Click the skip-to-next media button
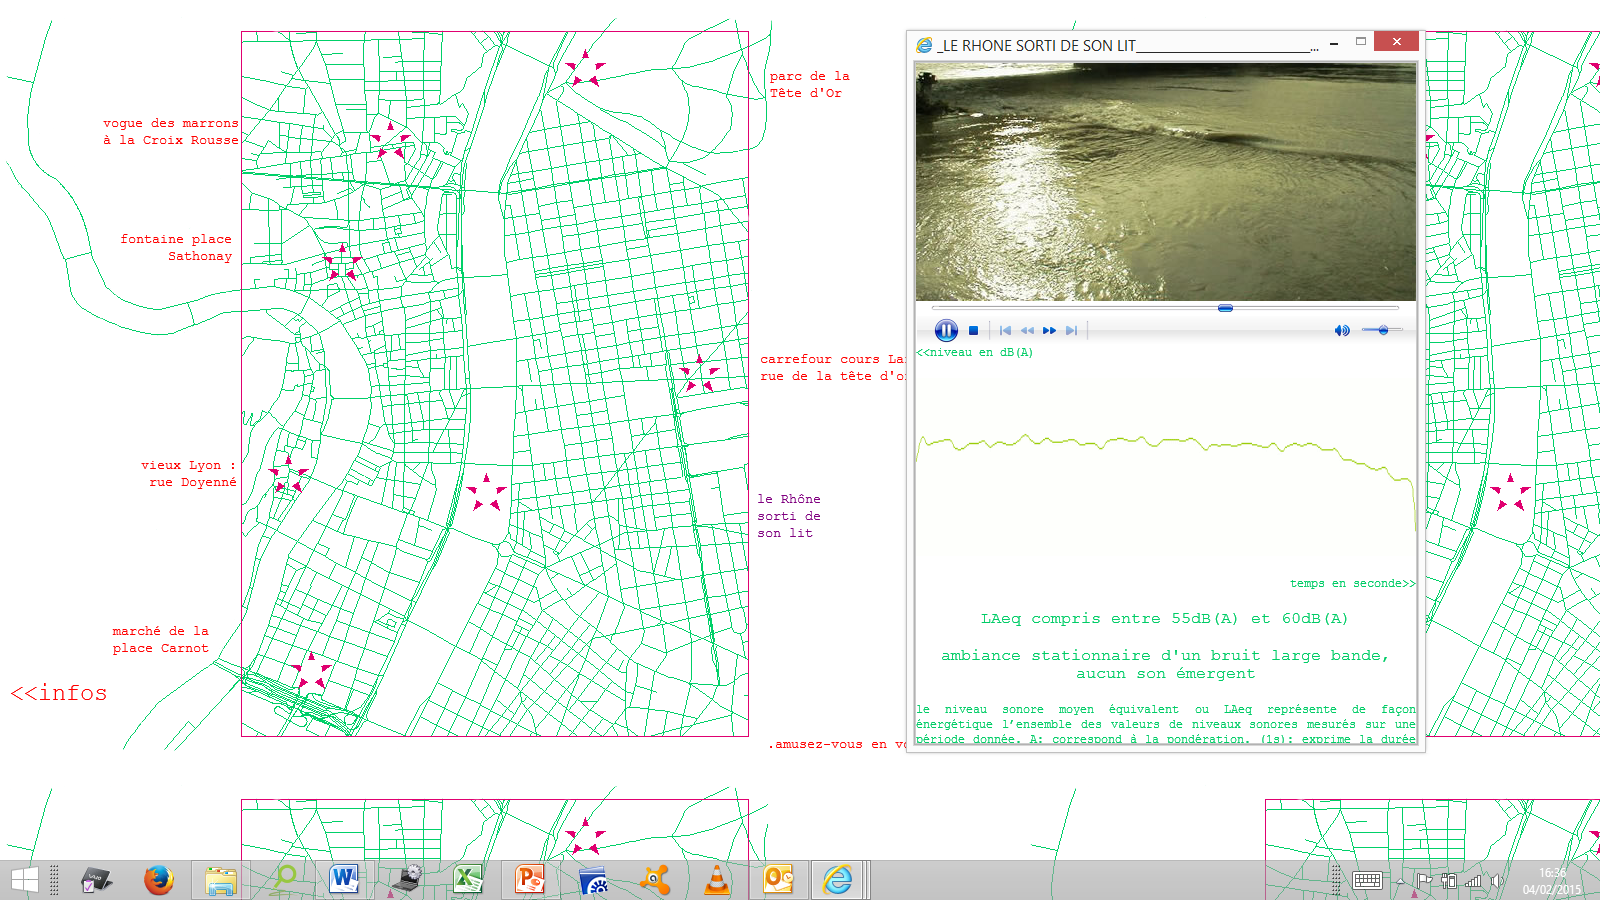The width and height of the screenshot is (1600, 900). tap(1071, 330)
